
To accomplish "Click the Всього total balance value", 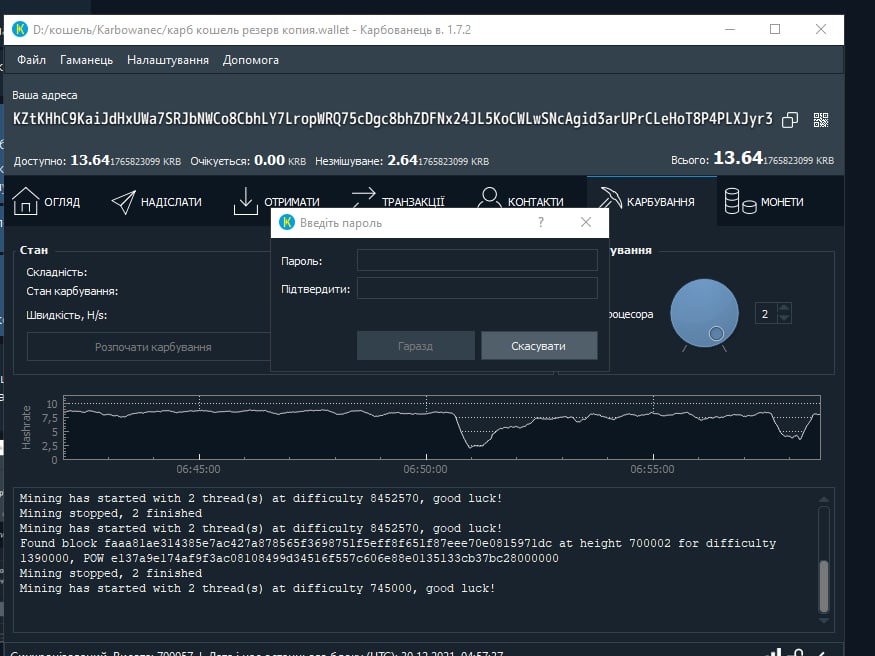I will pos(773,159).
